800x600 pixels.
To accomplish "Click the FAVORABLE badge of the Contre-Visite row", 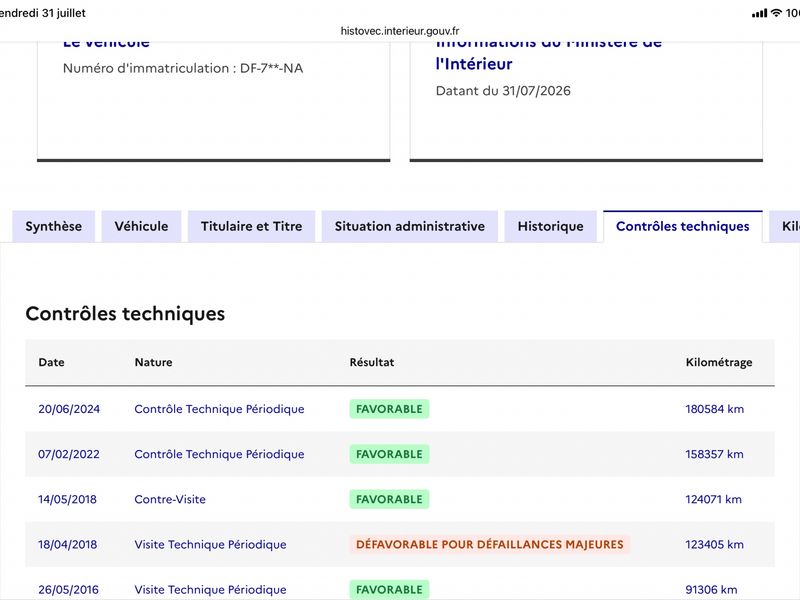I will pyautogui.click(x=389, y=499).
